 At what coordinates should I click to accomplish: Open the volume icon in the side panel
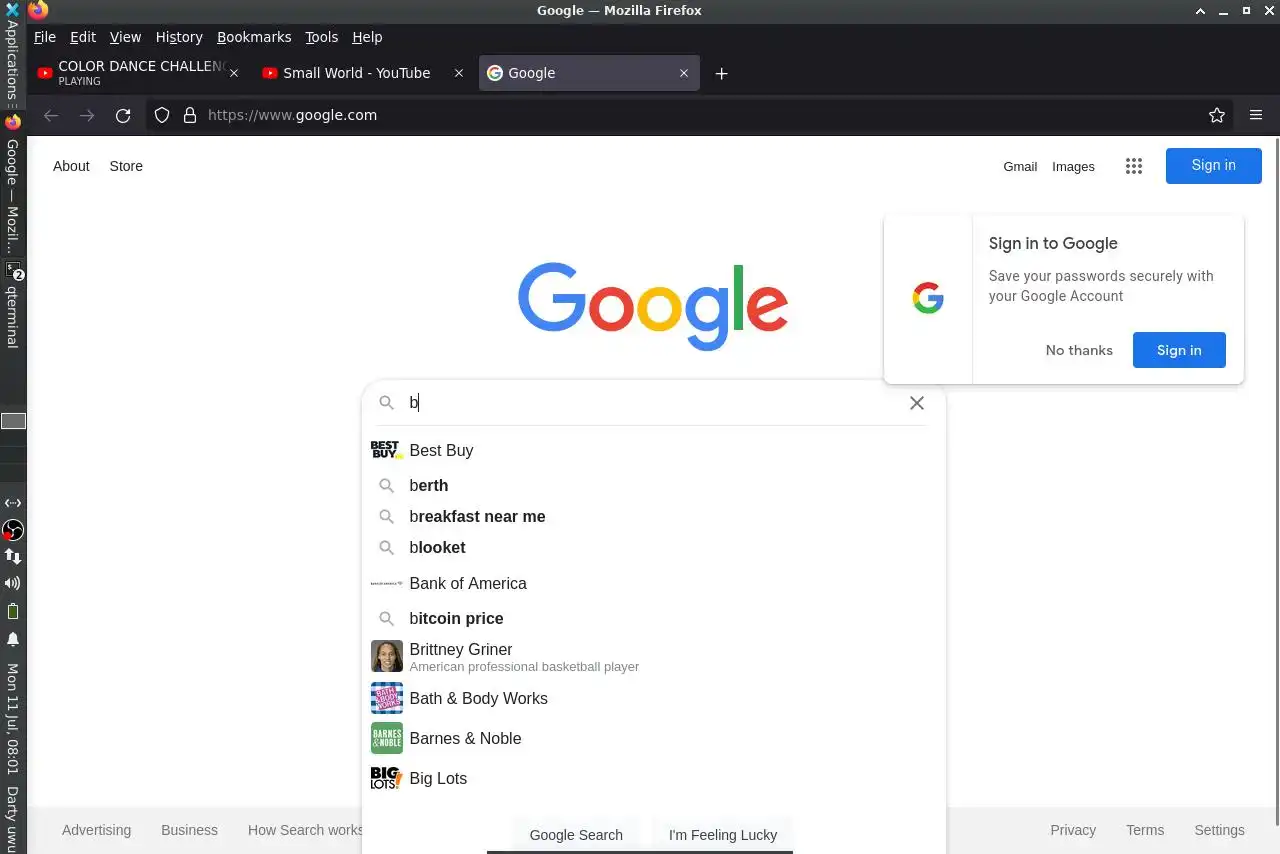[13, 583]
